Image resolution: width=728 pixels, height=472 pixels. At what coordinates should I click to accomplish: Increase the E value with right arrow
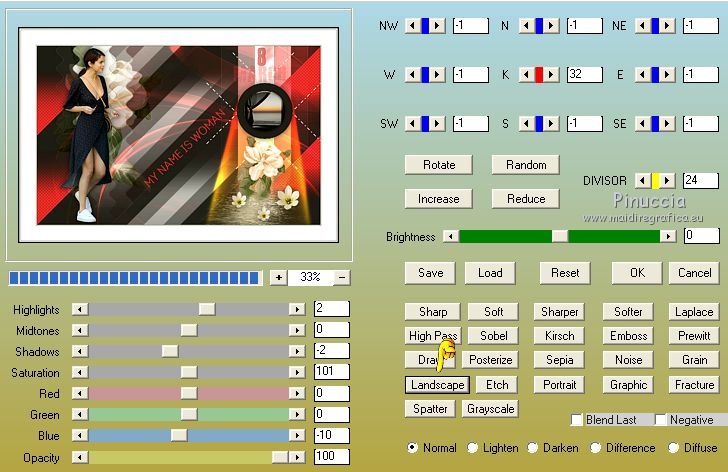tap(668, 74)
